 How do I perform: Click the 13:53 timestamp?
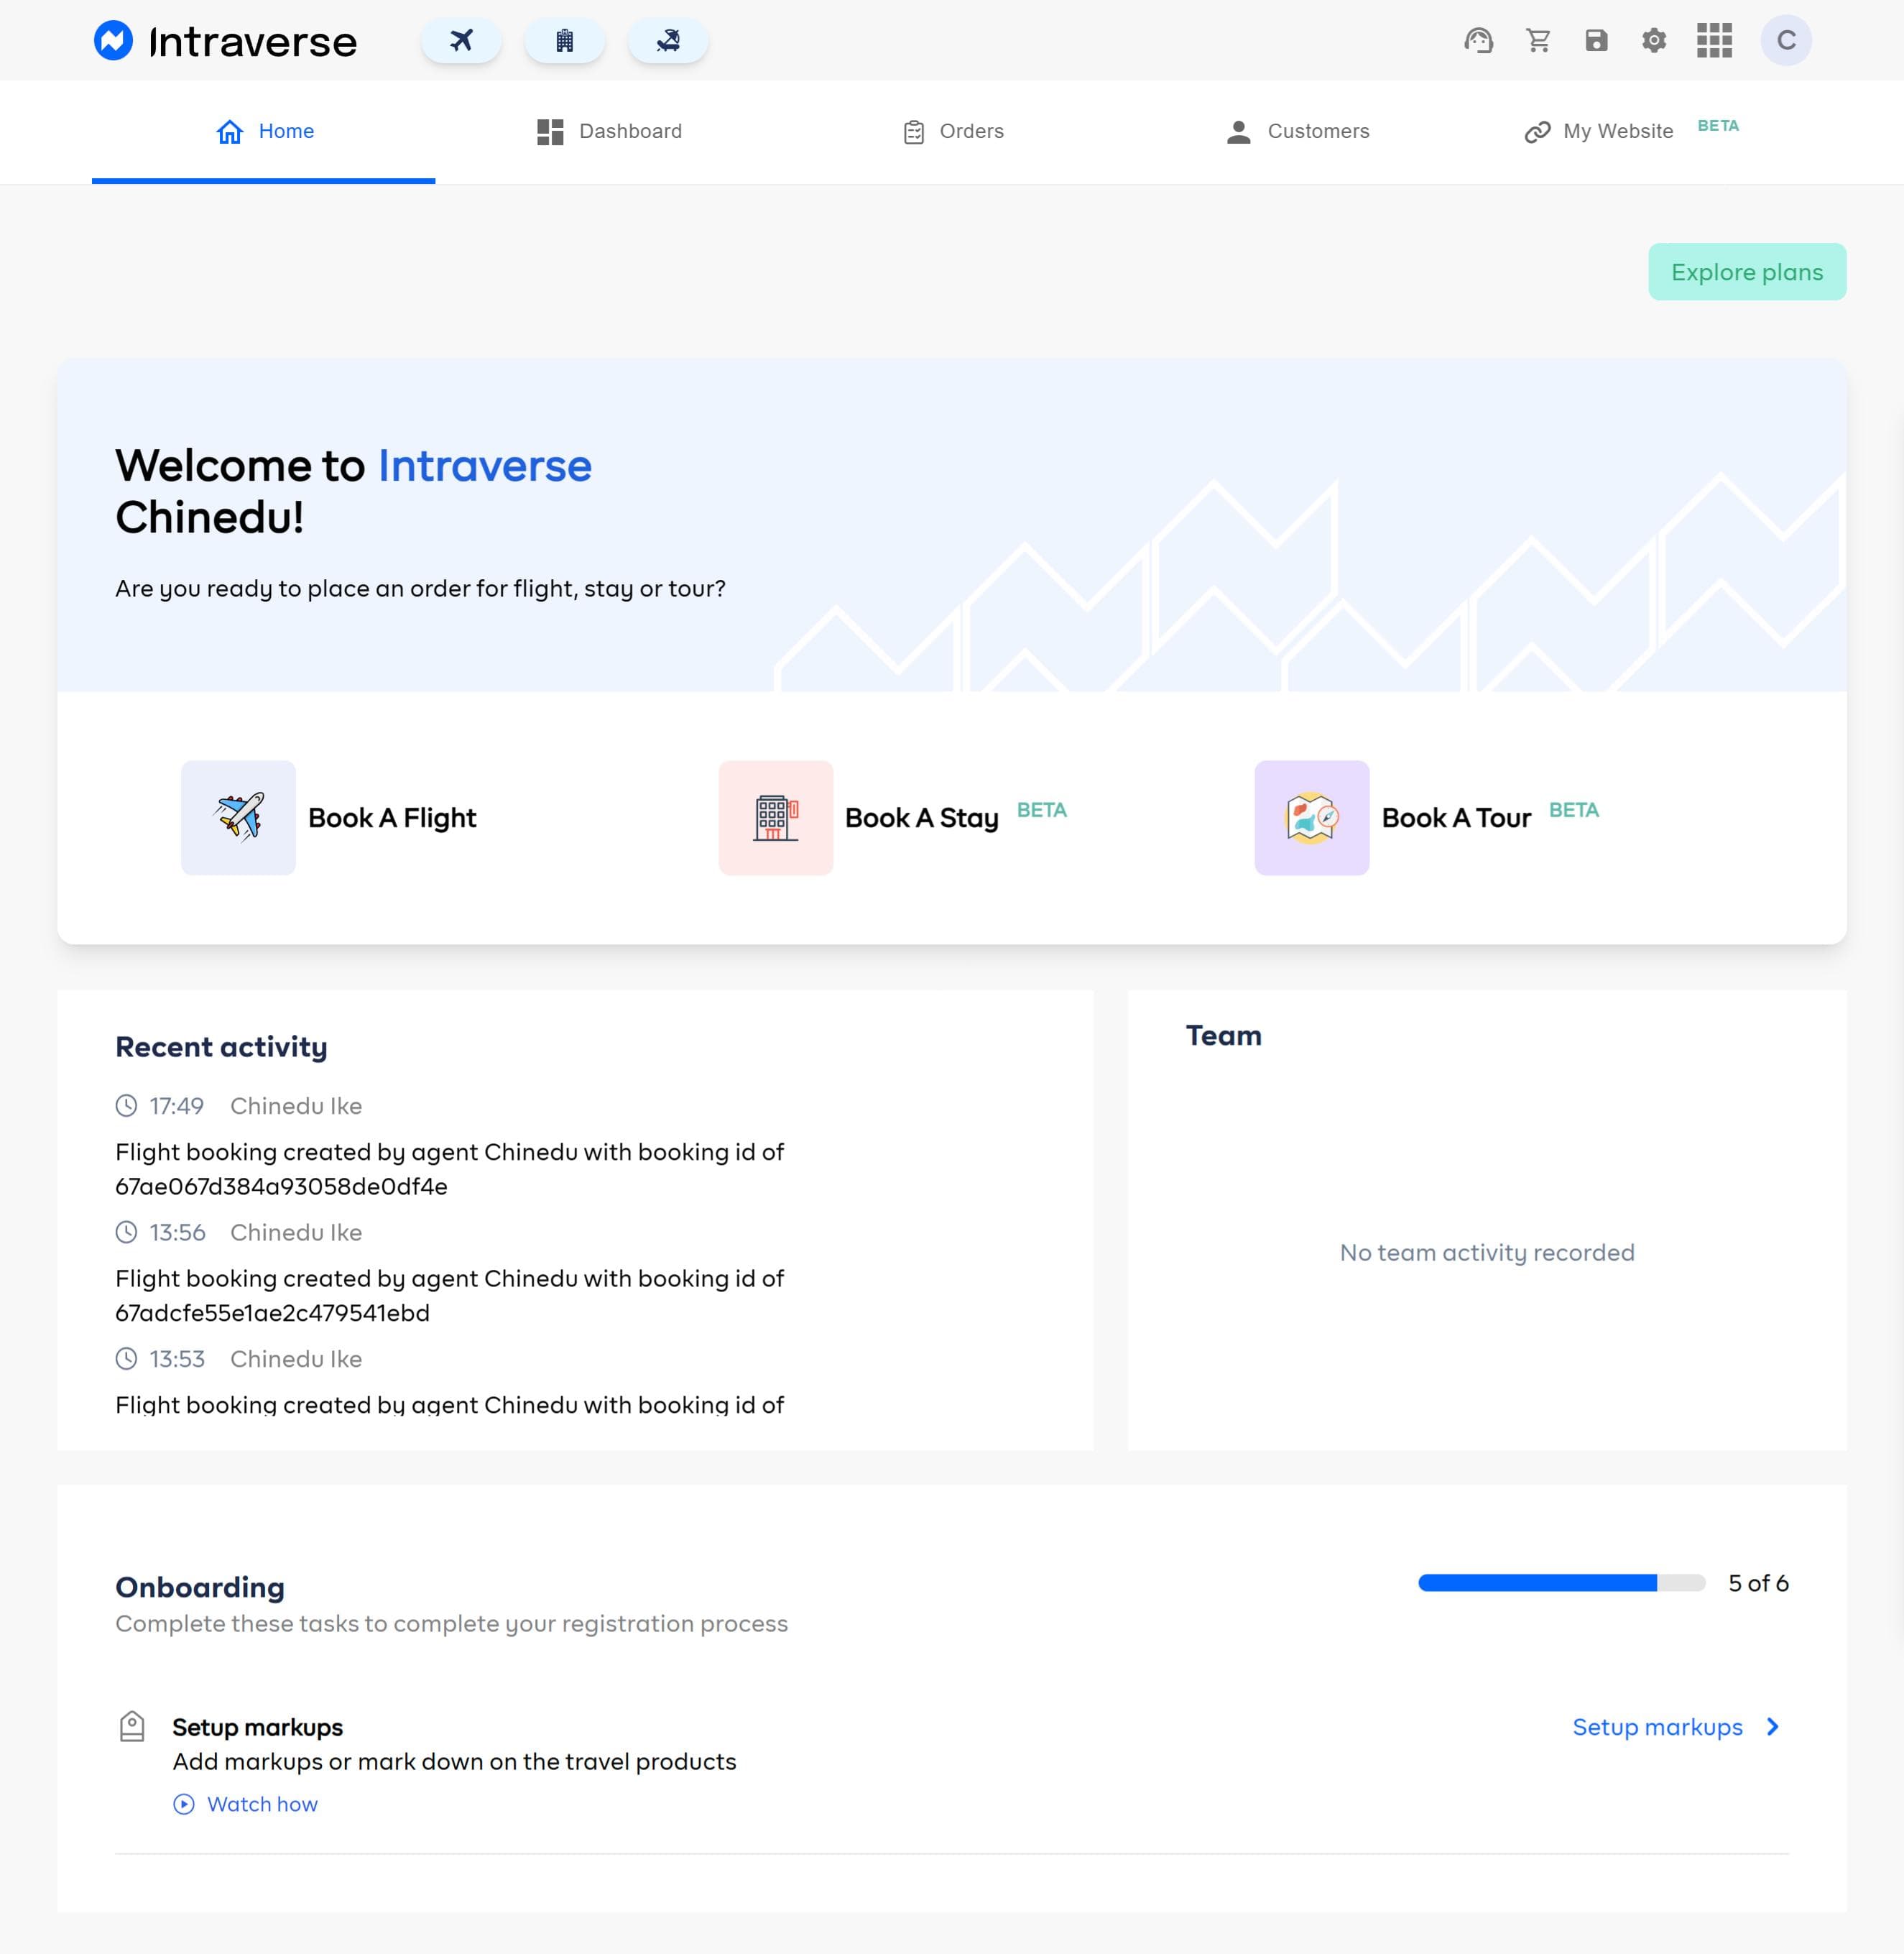(177, 1359)
